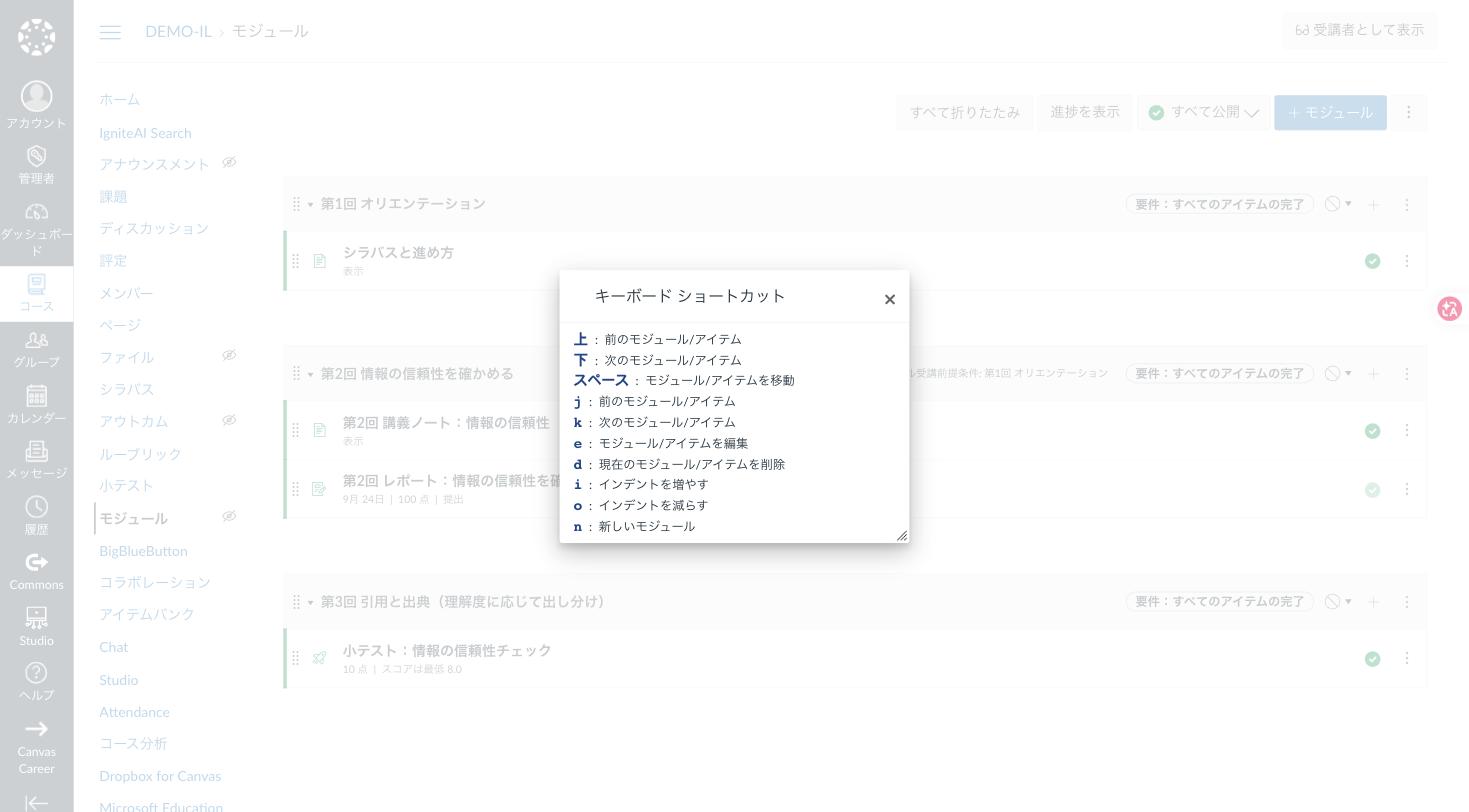
Task: Click the translation extension icon at right edge
Action: point(1449,309)
